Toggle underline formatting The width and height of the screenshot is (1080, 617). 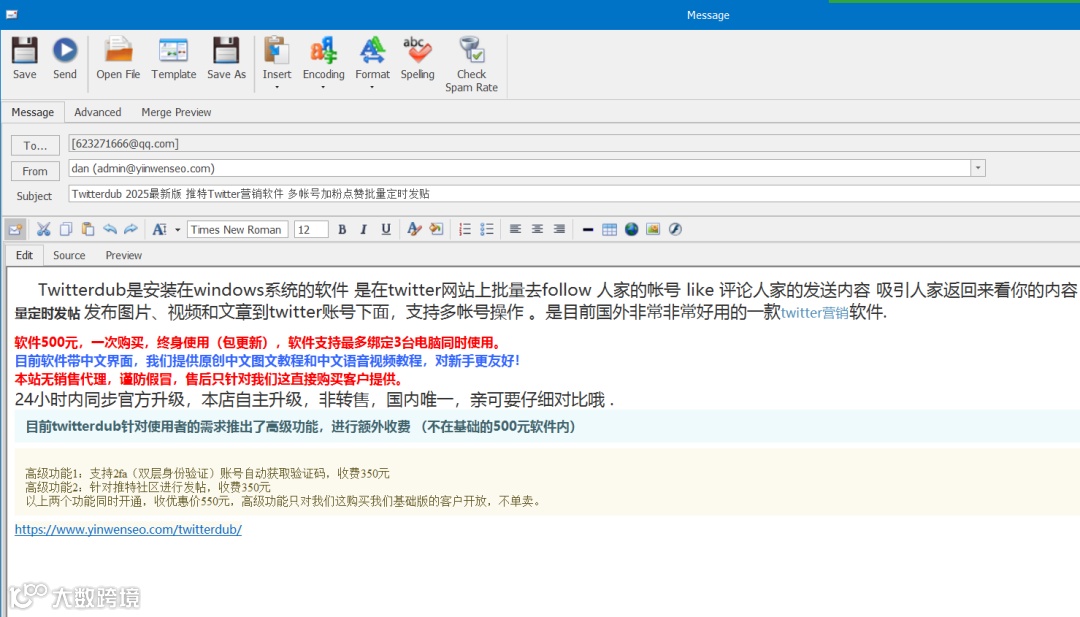[x=386, y=229]
